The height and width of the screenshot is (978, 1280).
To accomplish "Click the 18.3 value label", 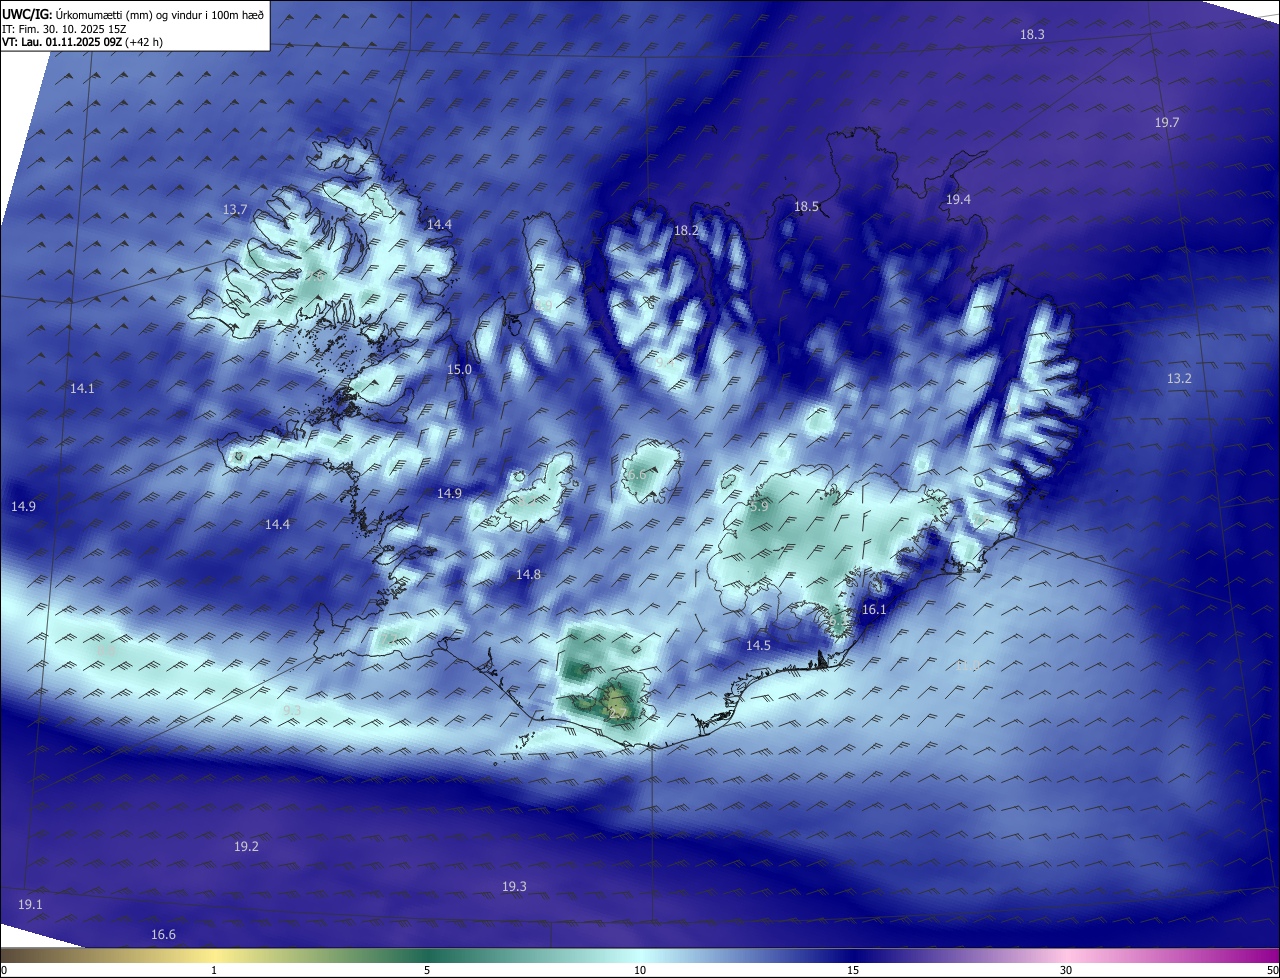I will 1032,35.
